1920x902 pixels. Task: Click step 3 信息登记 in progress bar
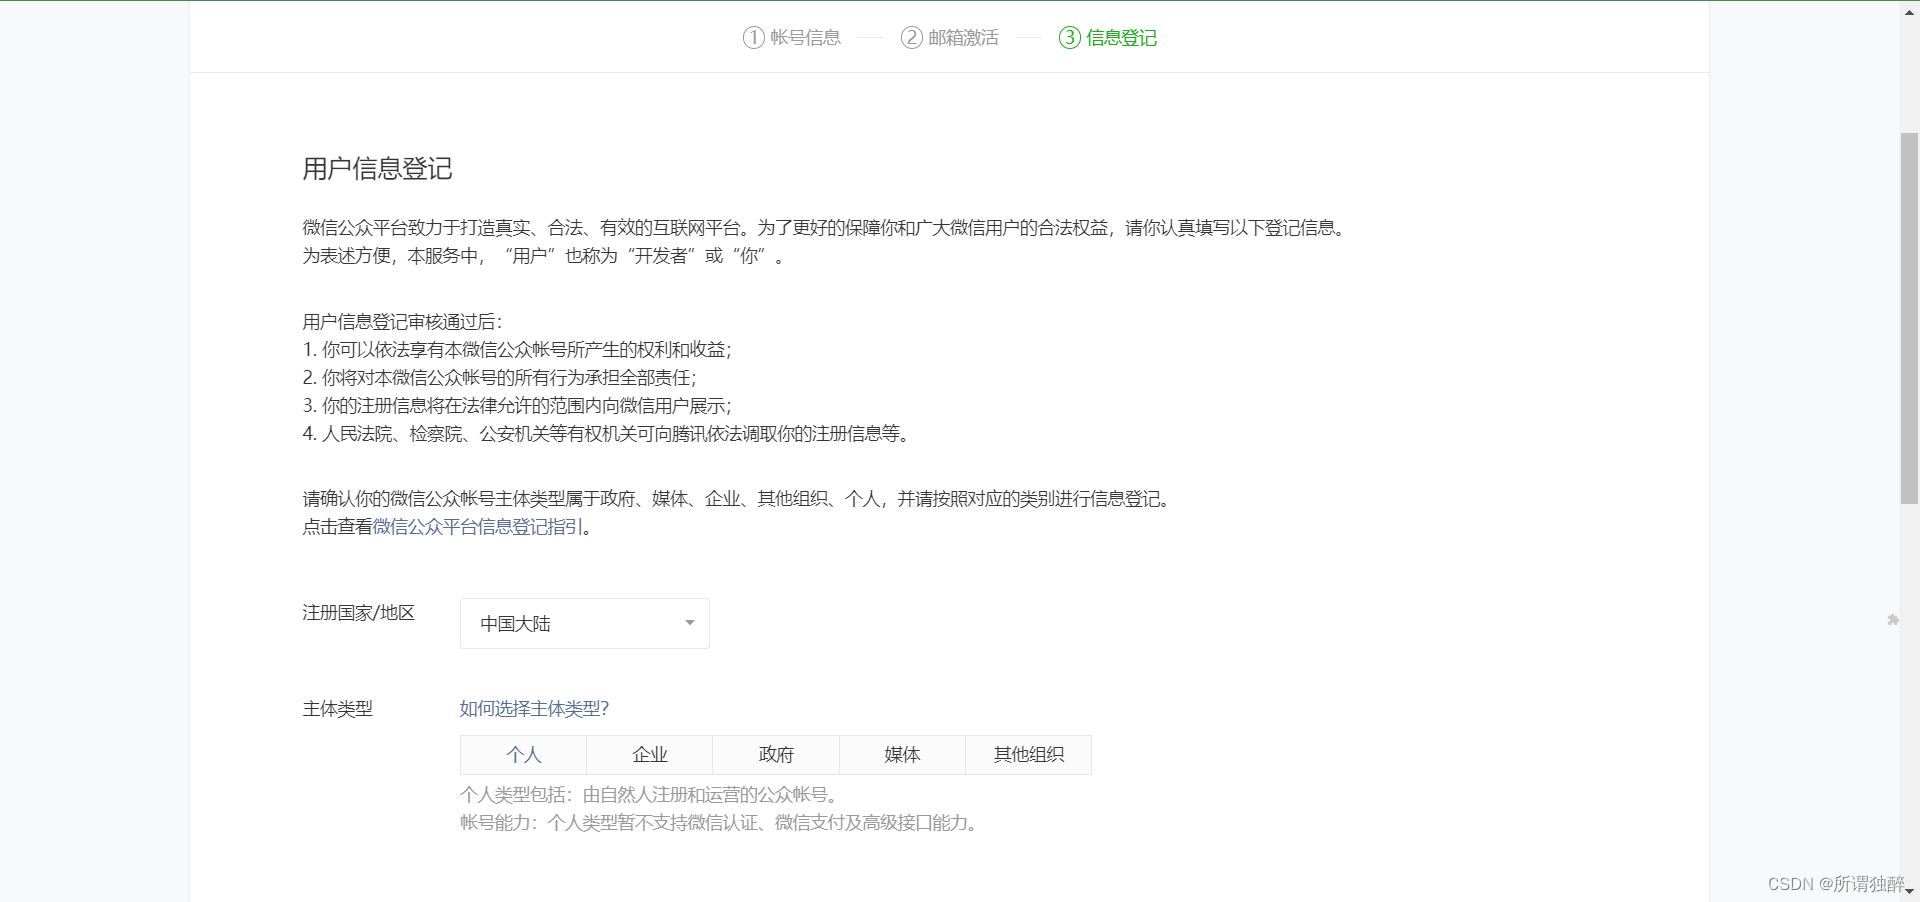point(1108,38)
